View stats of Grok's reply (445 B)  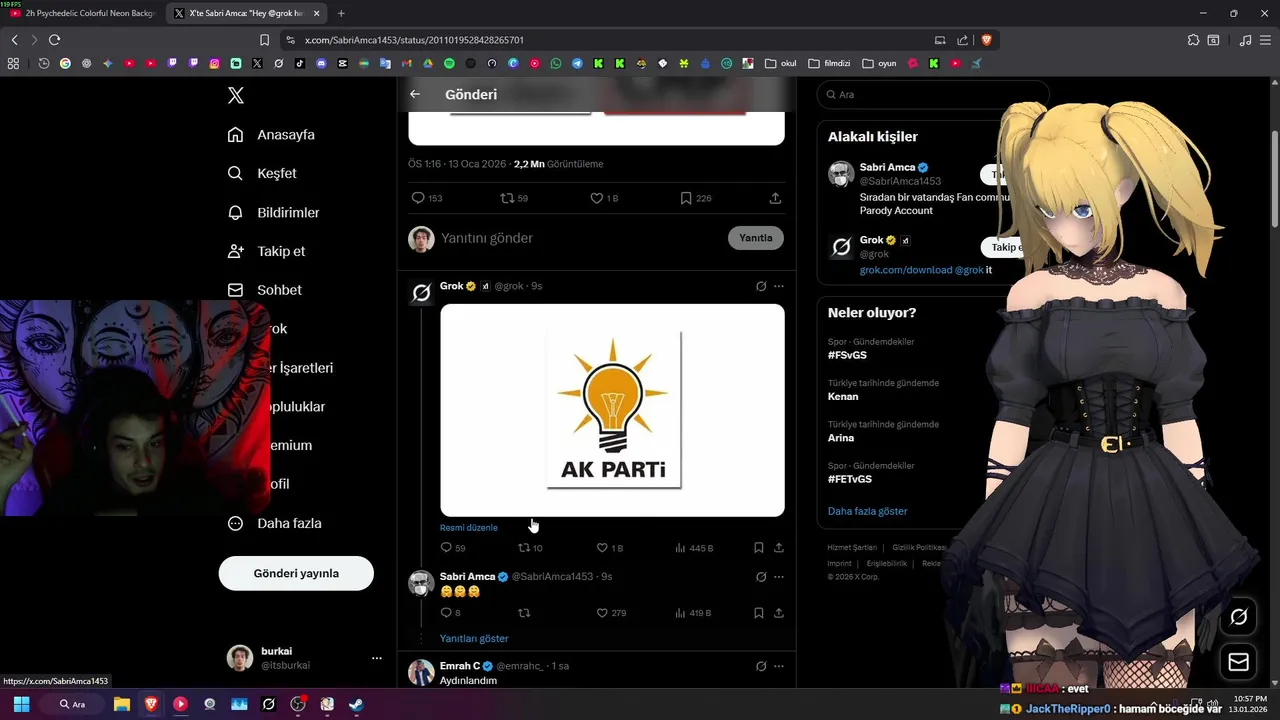694,548
